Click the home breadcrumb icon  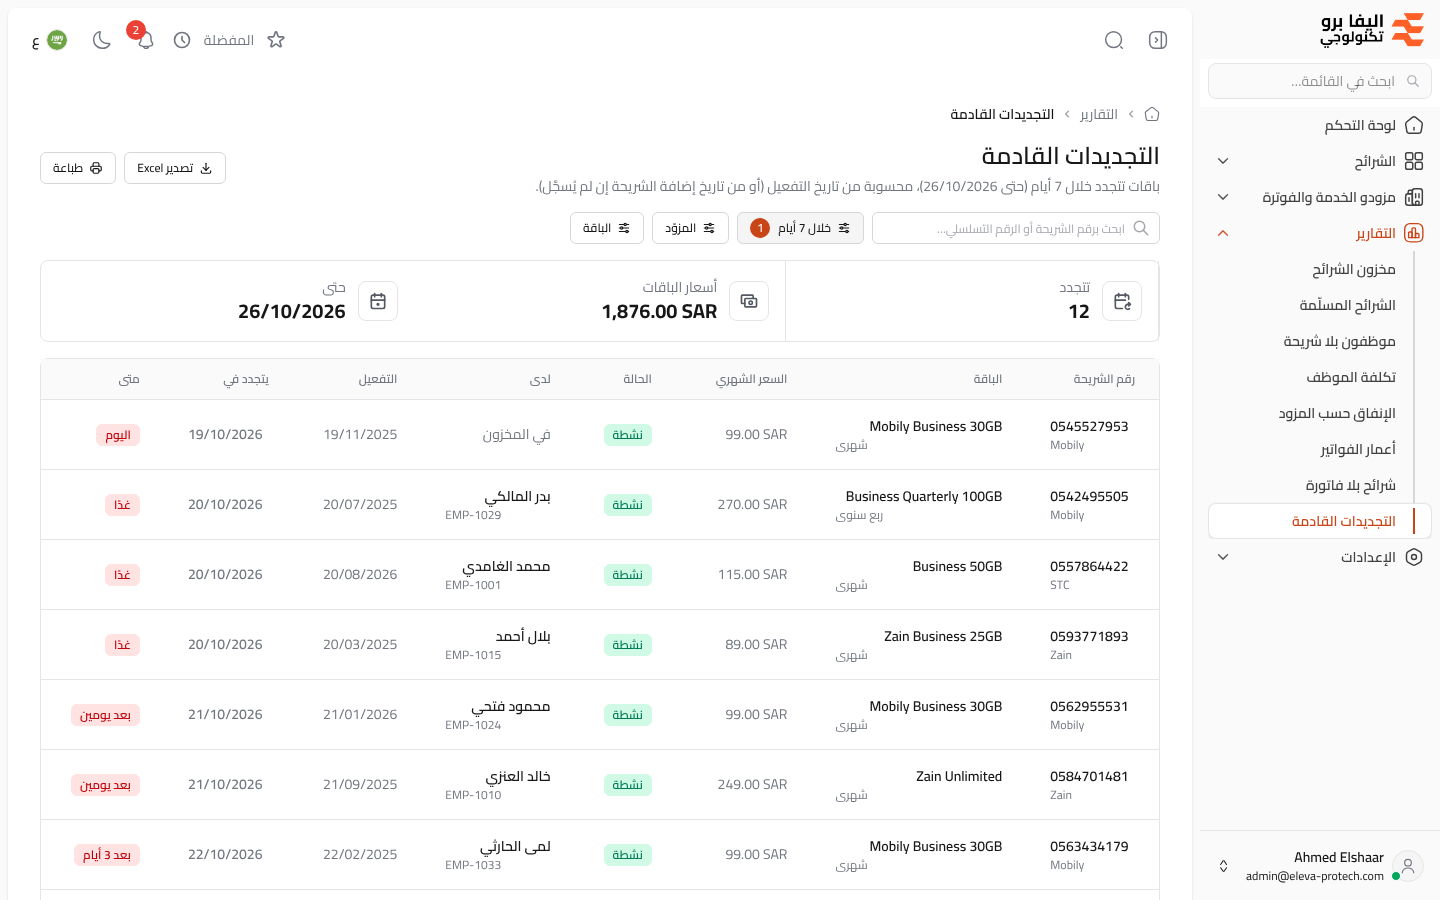pos(1152,114)
